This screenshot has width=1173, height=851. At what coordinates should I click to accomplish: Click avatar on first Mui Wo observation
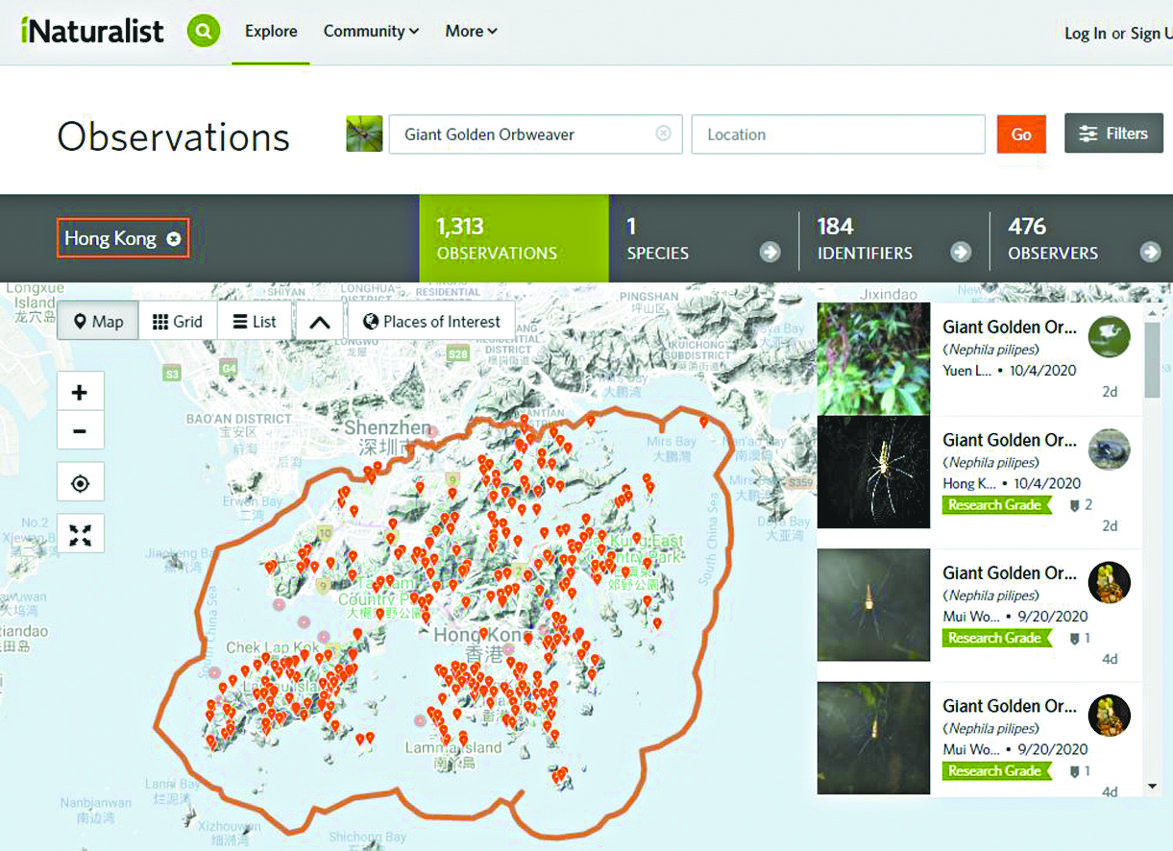pyautogui.click(x=1109, y=583)
